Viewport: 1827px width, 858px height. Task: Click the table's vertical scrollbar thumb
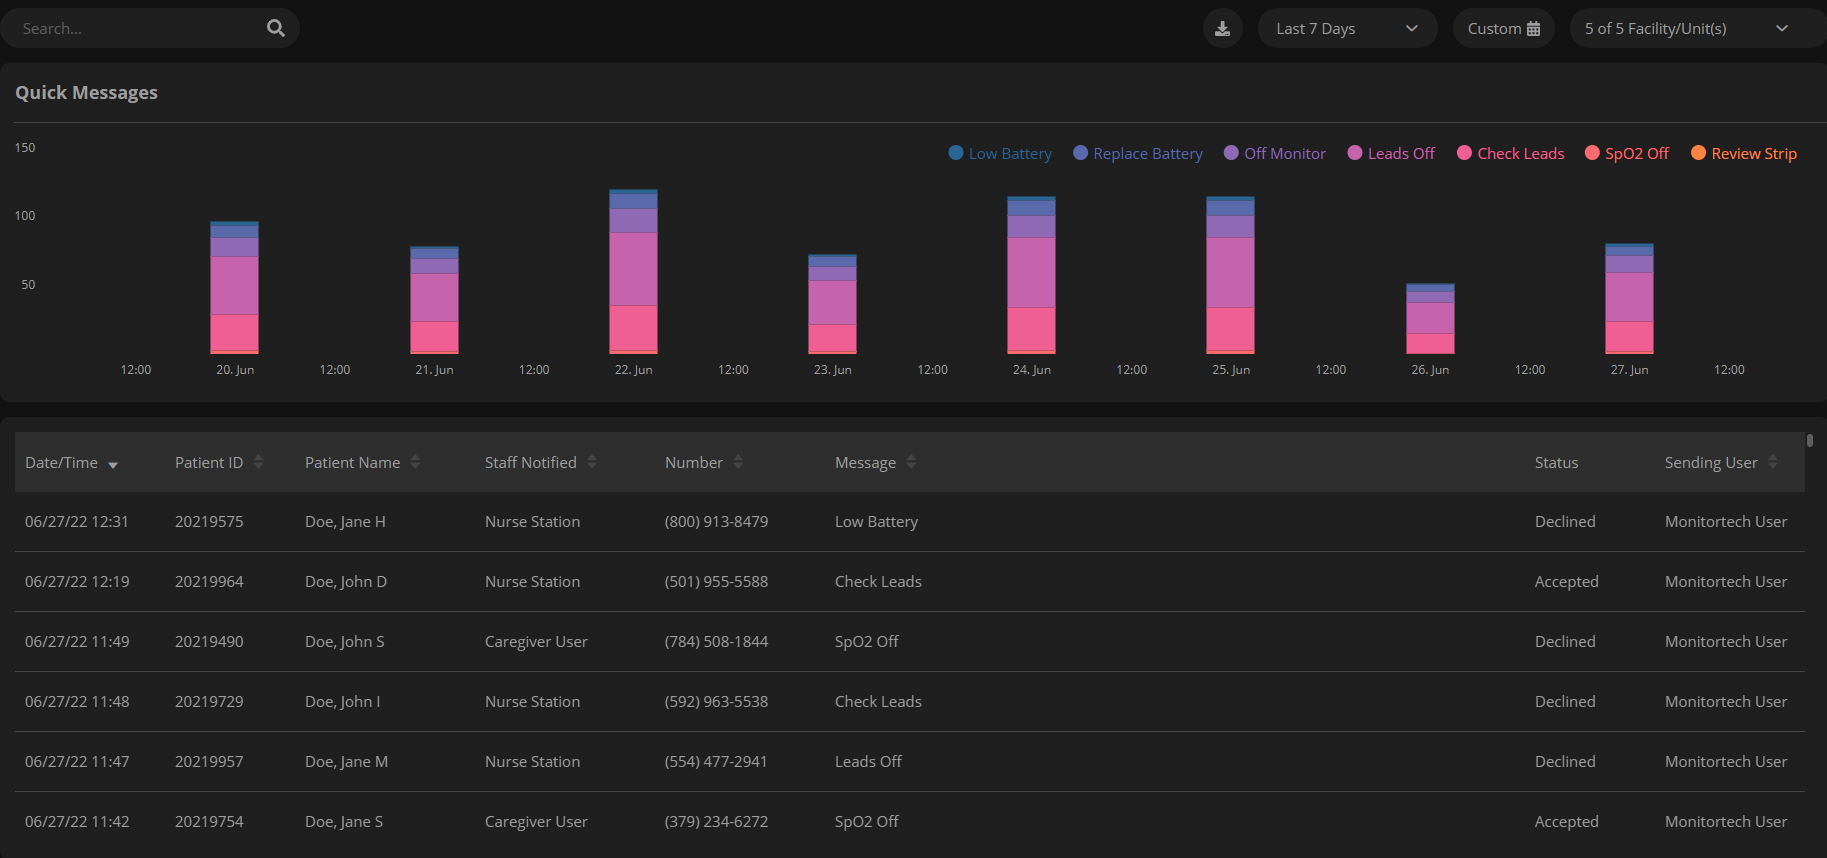point(1810,440)
